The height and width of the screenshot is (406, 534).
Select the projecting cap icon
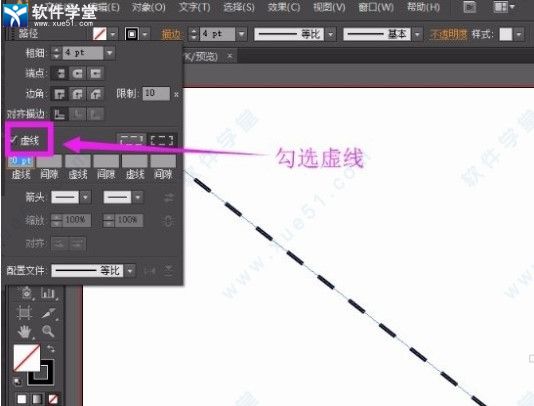point(95,73)
